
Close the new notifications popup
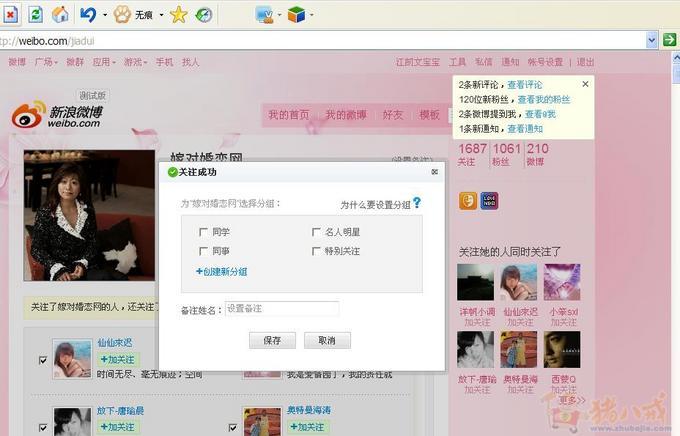586,84
